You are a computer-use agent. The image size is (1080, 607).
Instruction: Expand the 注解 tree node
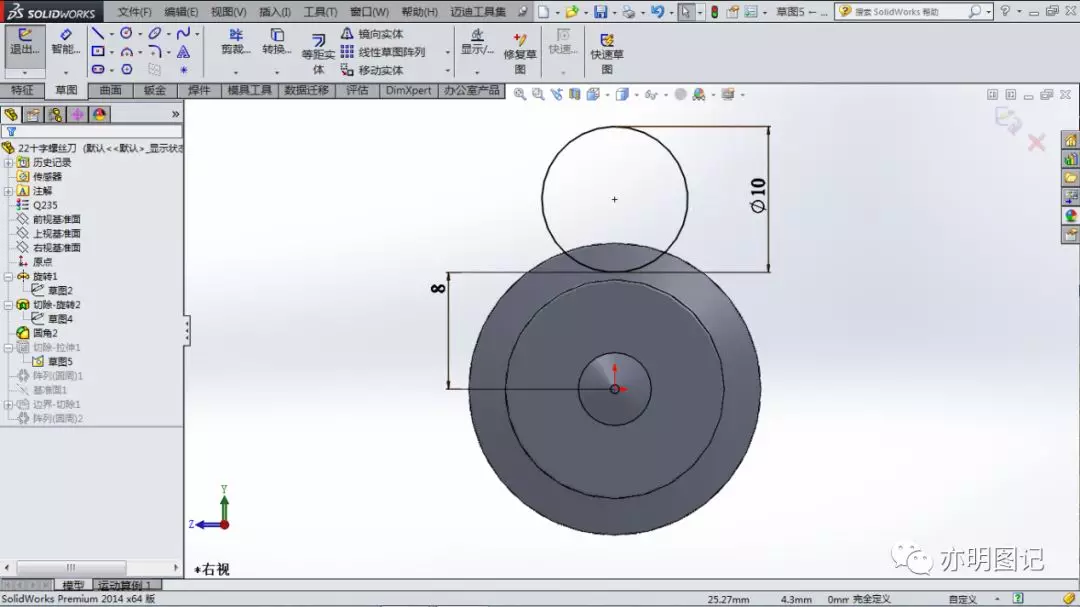[x=8, y=191]
